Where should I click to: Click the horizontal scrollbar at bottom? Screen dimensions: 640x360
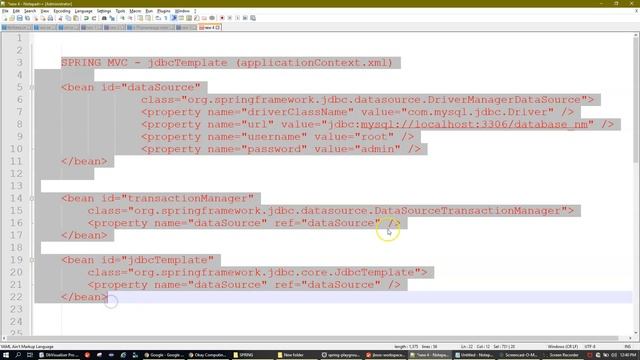312,338
